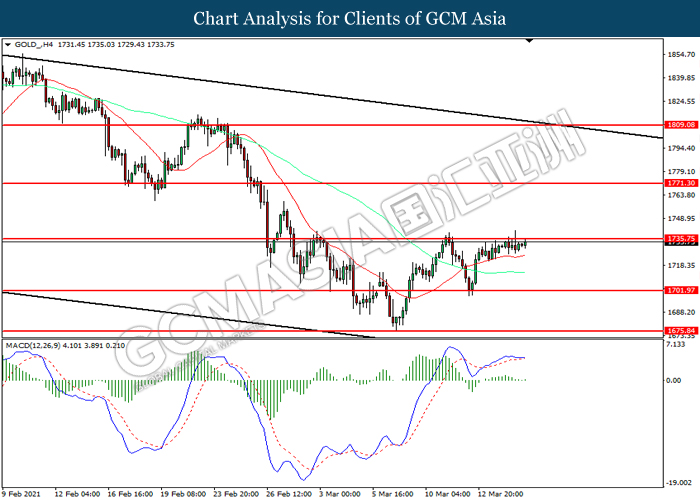Image resolution: width=700 pixels, height=500 pixels.
Task: Click the chart shift marker triangle at top
Action: pos(529,41)
